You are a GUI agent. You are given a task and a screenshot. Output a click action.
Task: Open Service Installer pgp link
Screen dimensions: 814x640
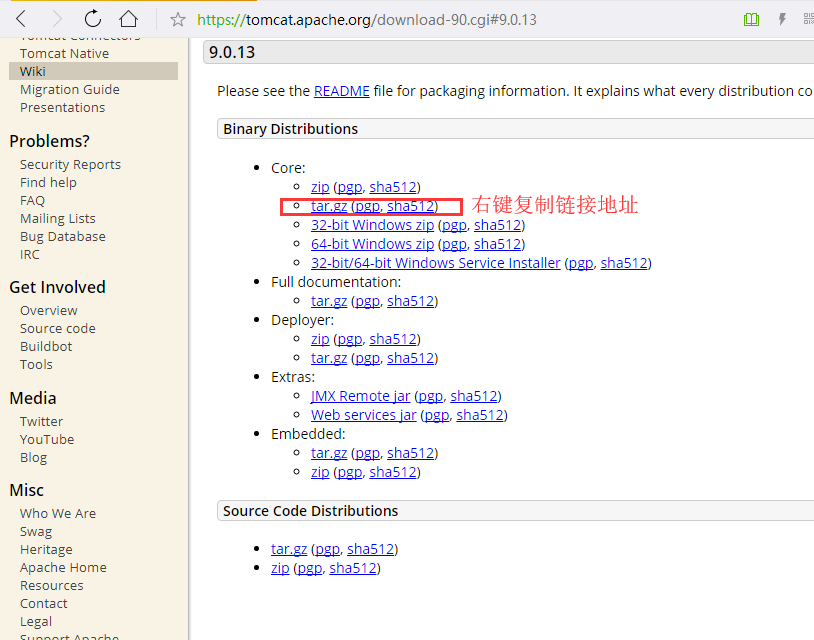click(581, 263)
